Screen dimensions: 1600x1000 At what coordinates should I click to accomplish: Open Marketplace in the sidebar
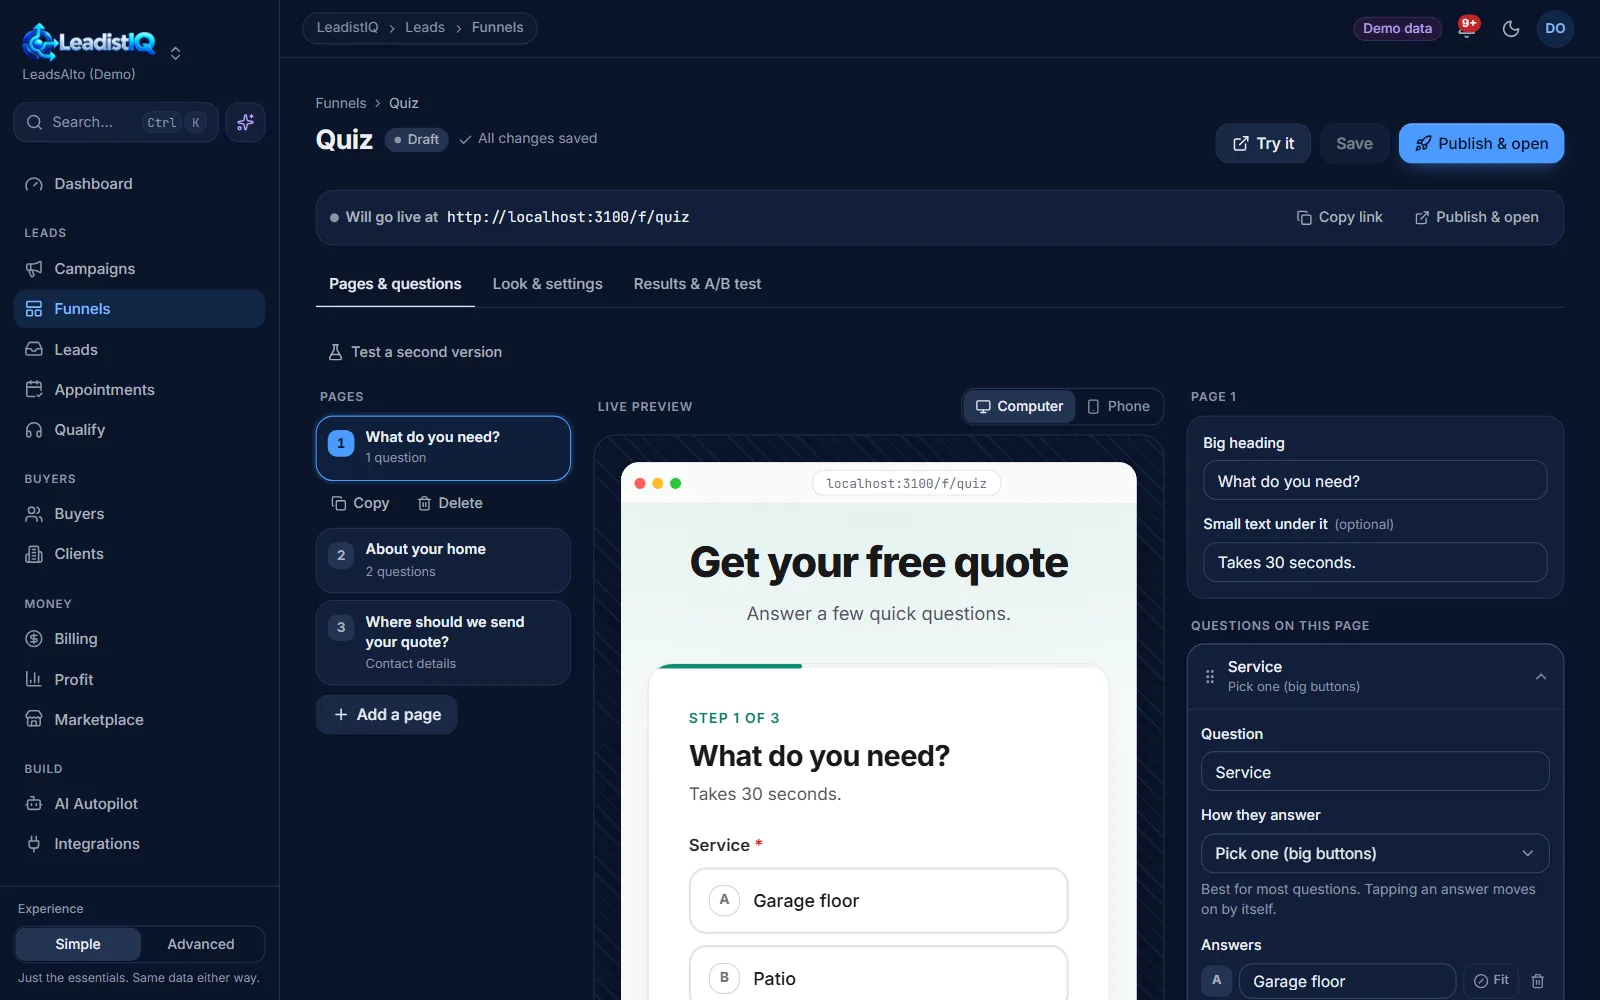click(x=139, y=720)
